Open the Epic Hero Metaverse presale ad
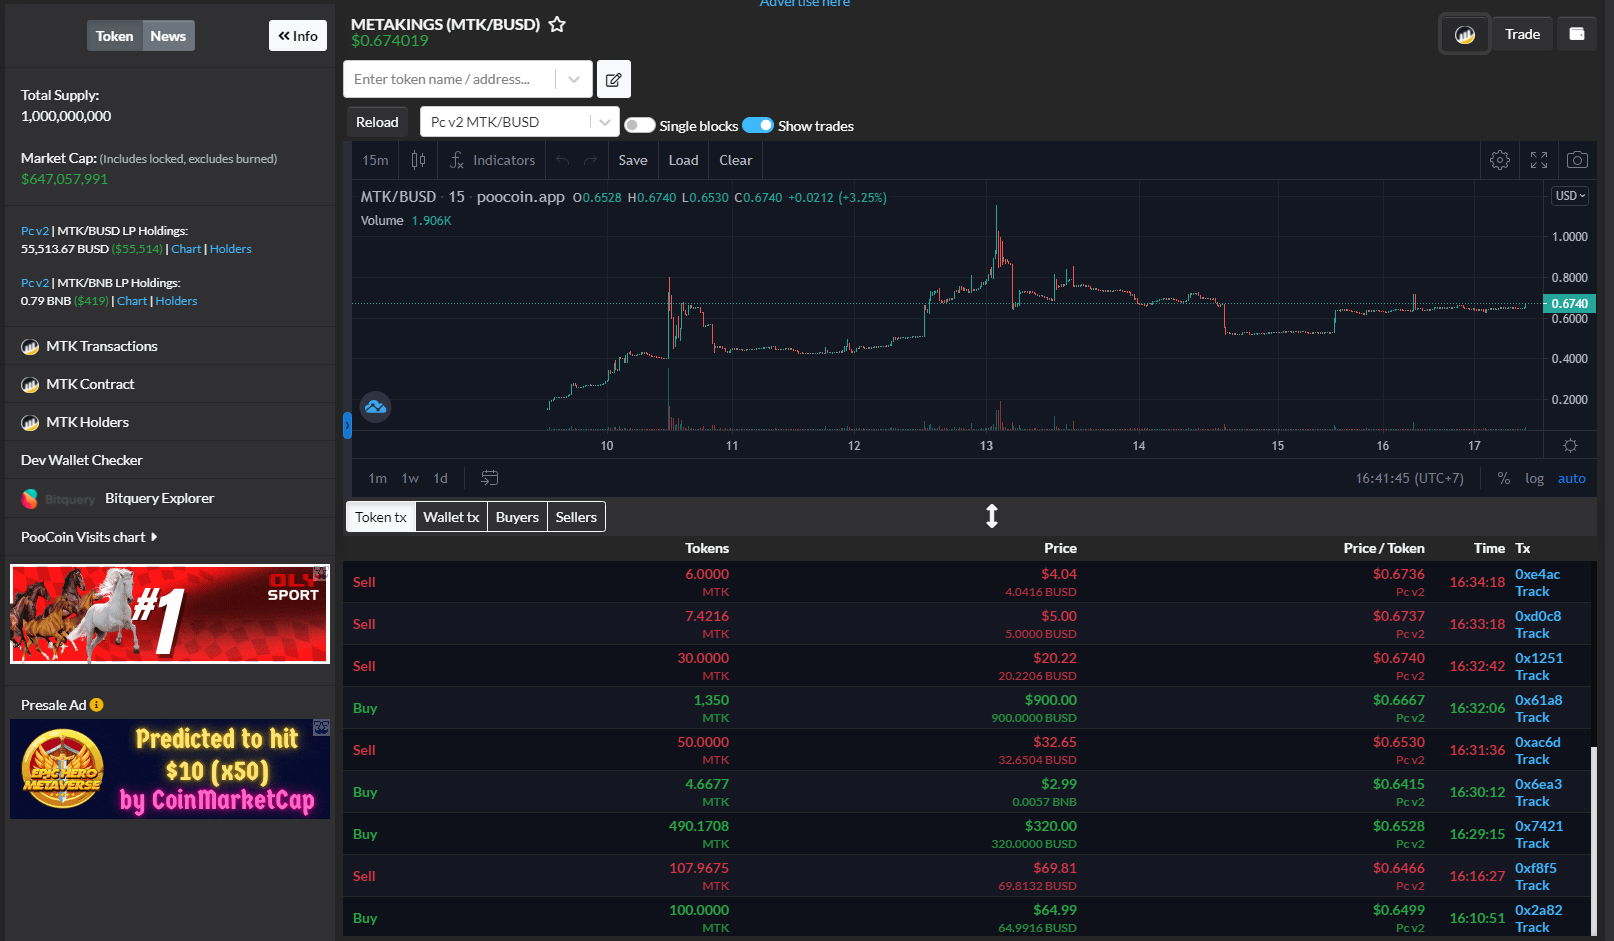This screenshot has height=941, width=1614. [170, 769]
